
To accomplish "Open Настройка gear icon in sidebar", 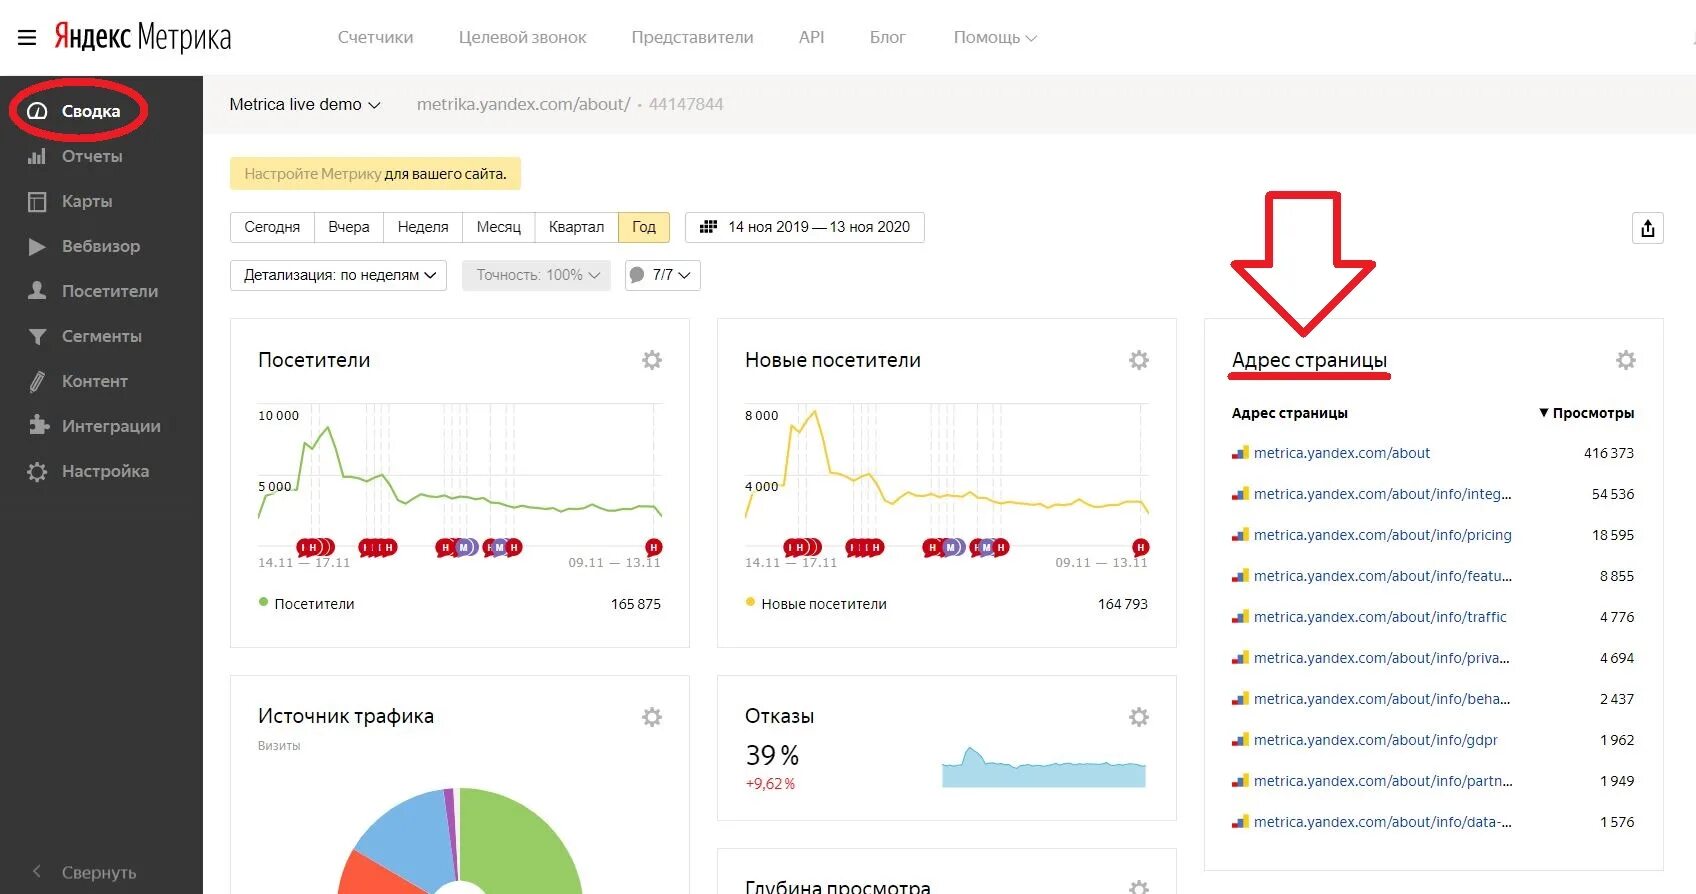I will coord(37,471).
